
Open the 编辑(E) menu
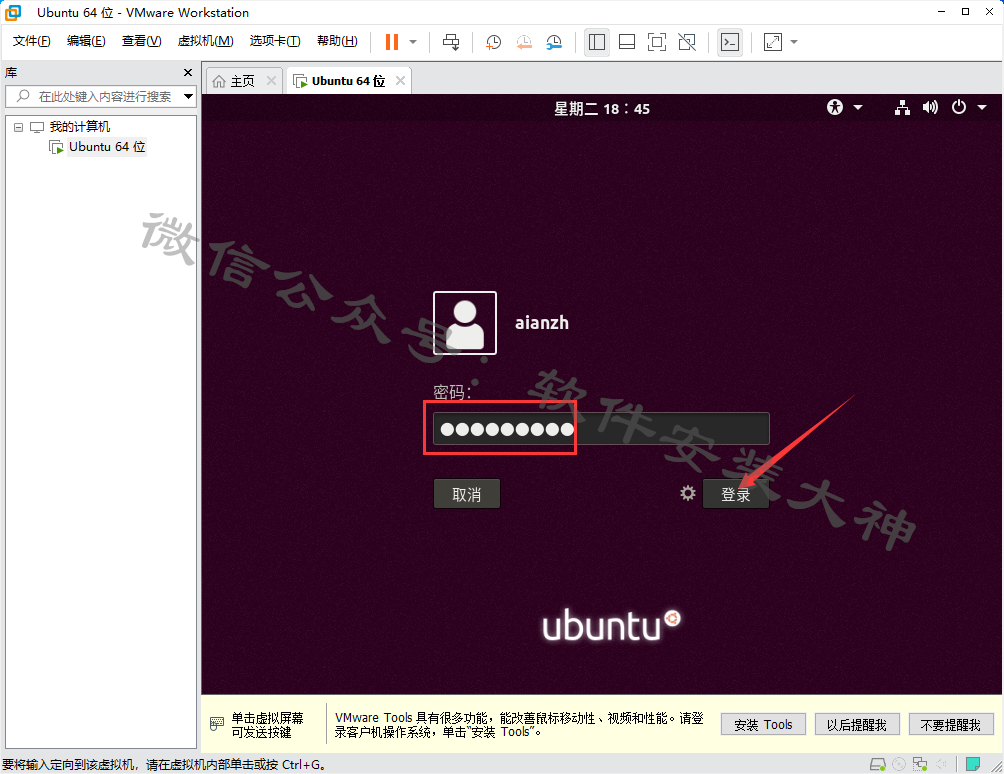[86, 42]
